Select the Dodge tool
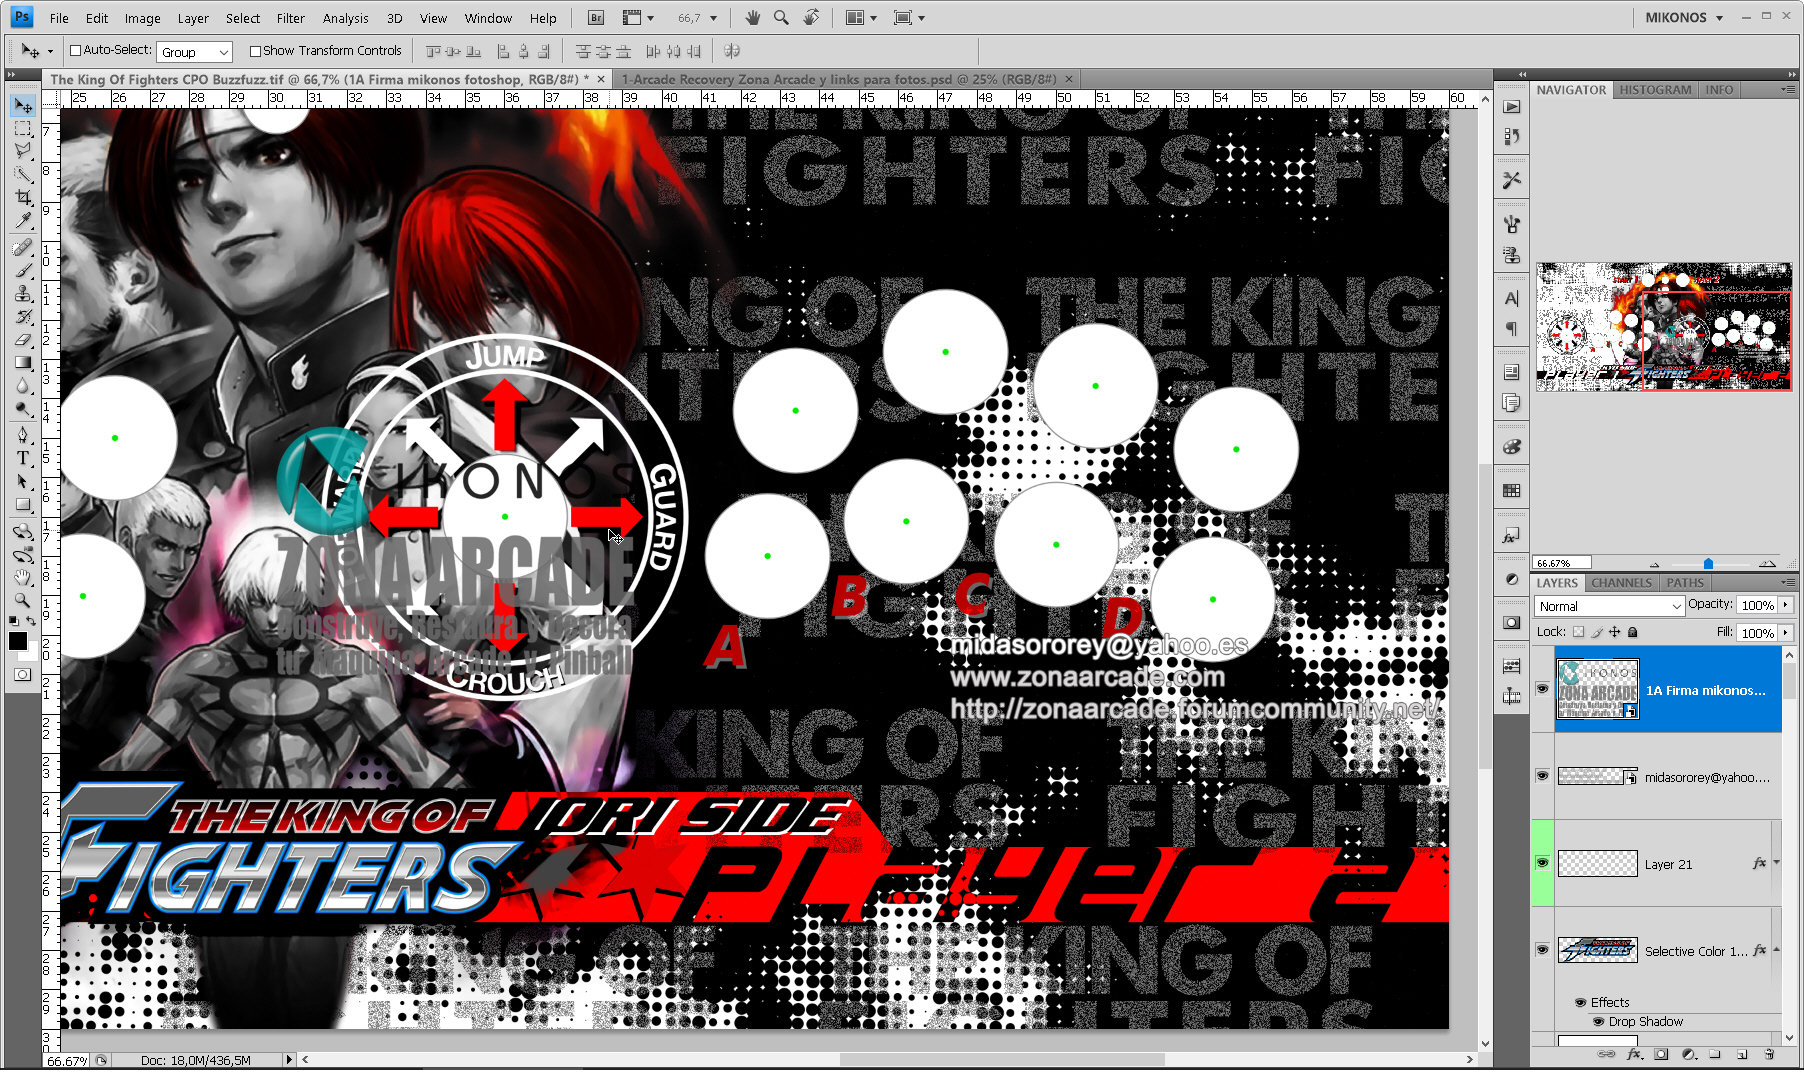 pos(23,408)
